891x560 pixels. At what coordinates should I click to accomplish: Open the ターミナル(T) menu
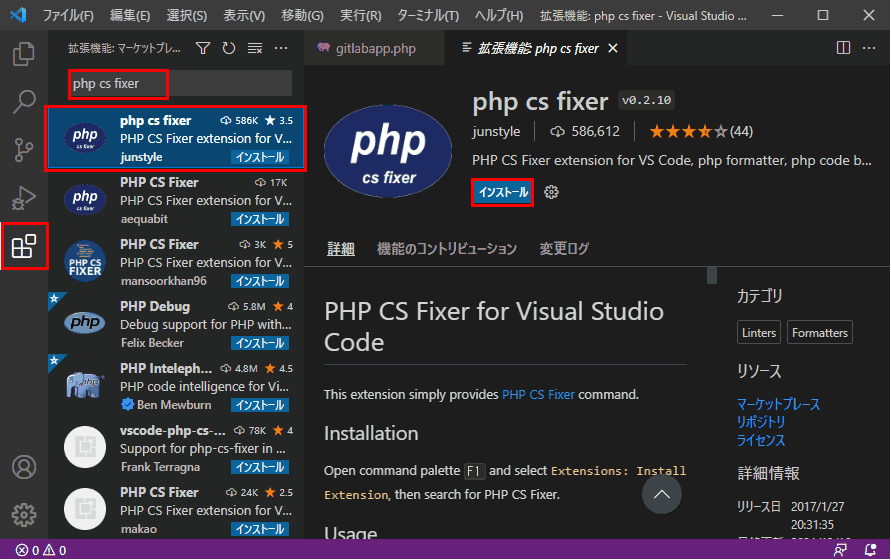pos(428,15)
